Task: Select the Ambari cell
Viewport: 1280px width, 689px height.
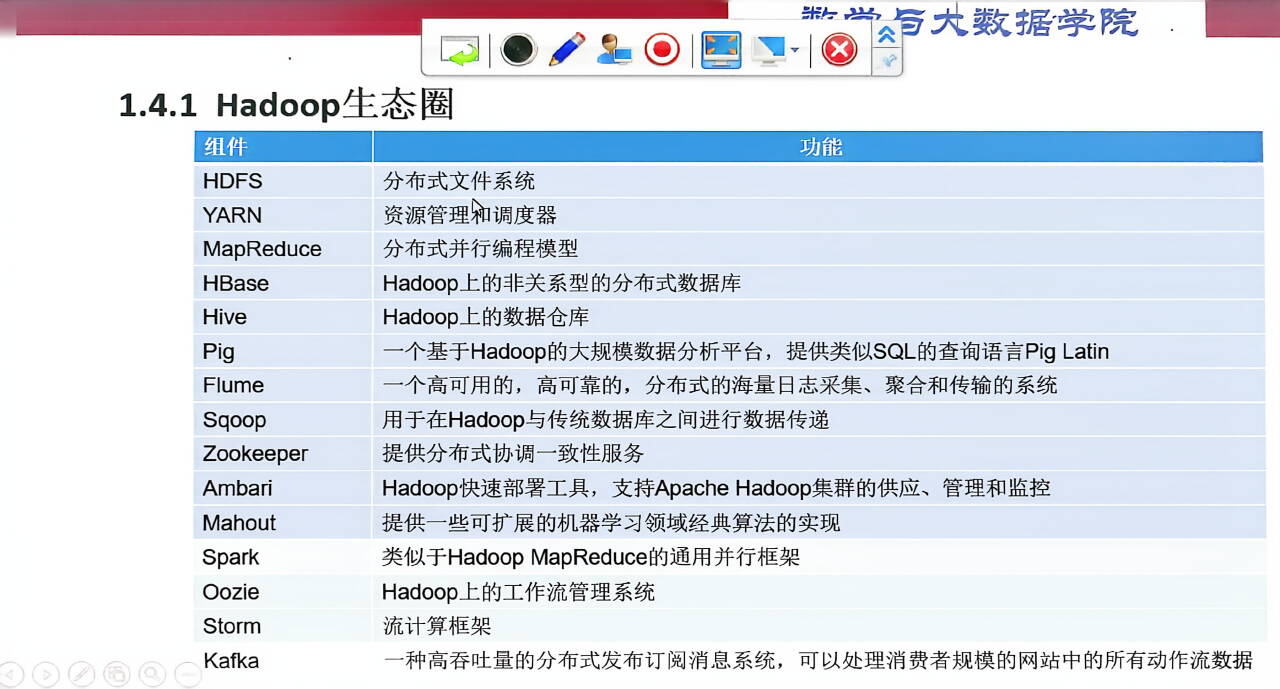Action: click(x=282, y=488)
